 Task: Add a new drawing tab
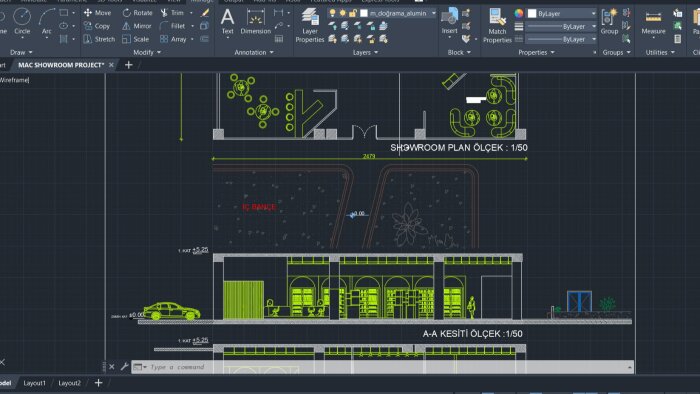coord(129,65)
